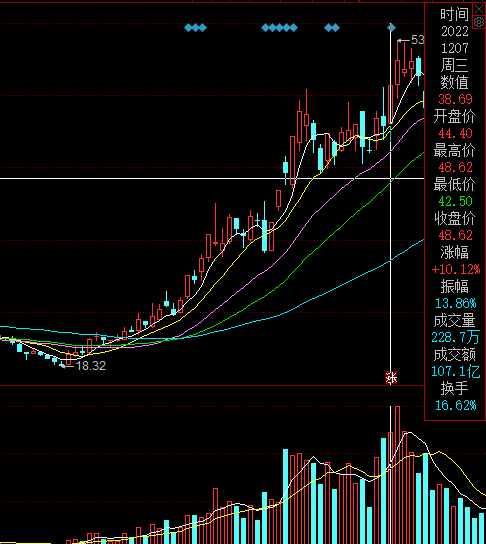Click the 振幅 13.86% readout
Screen dimensions: 486x544
[x=456, y=304]
